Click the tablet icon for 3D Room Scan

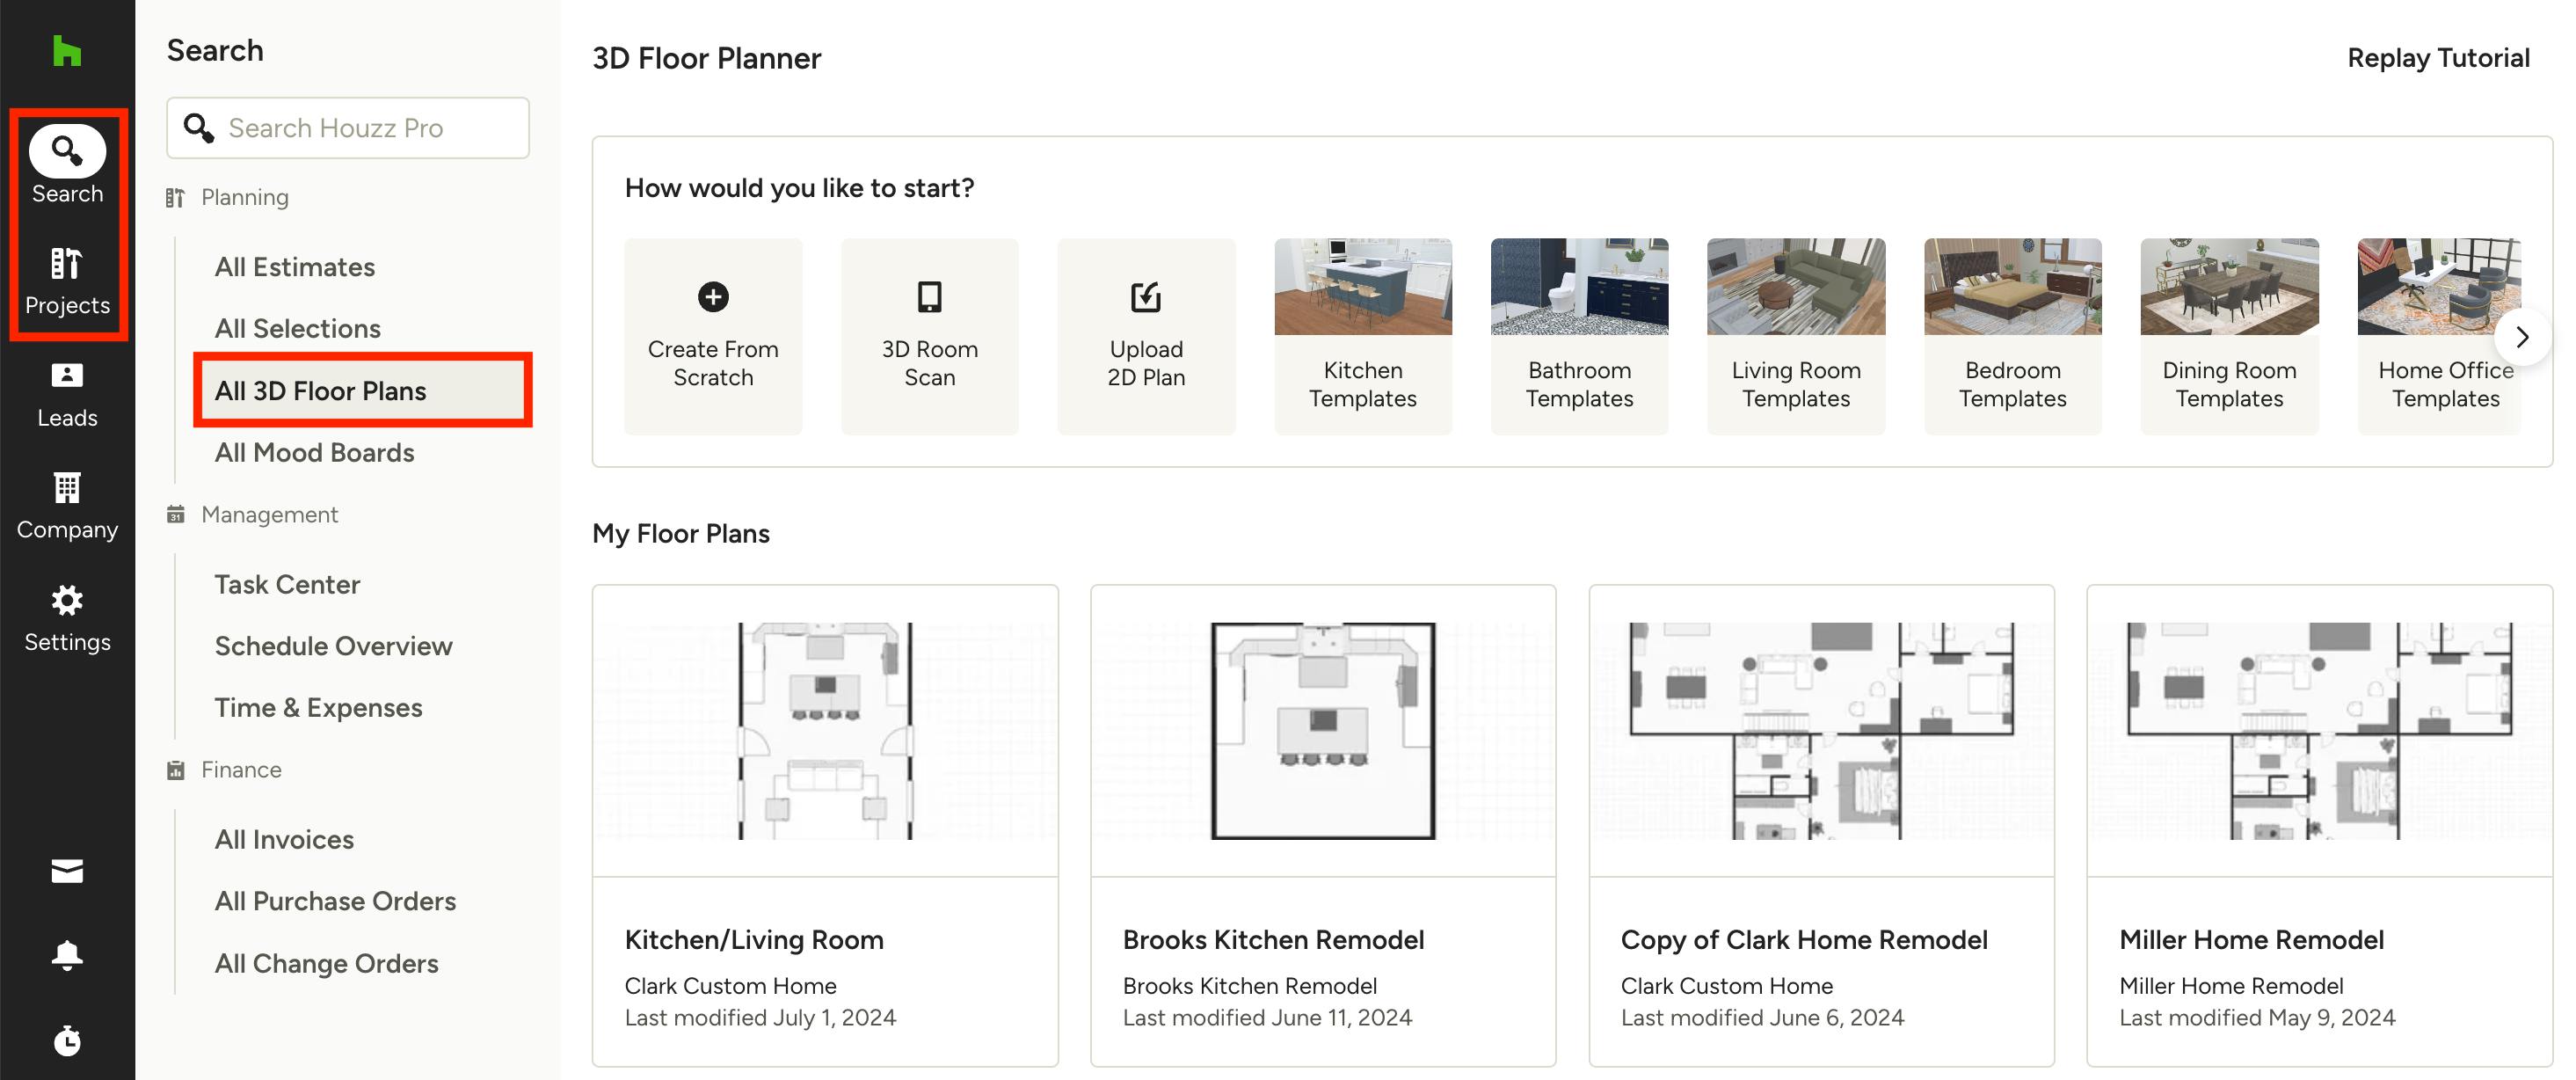[x=930, y=297]
